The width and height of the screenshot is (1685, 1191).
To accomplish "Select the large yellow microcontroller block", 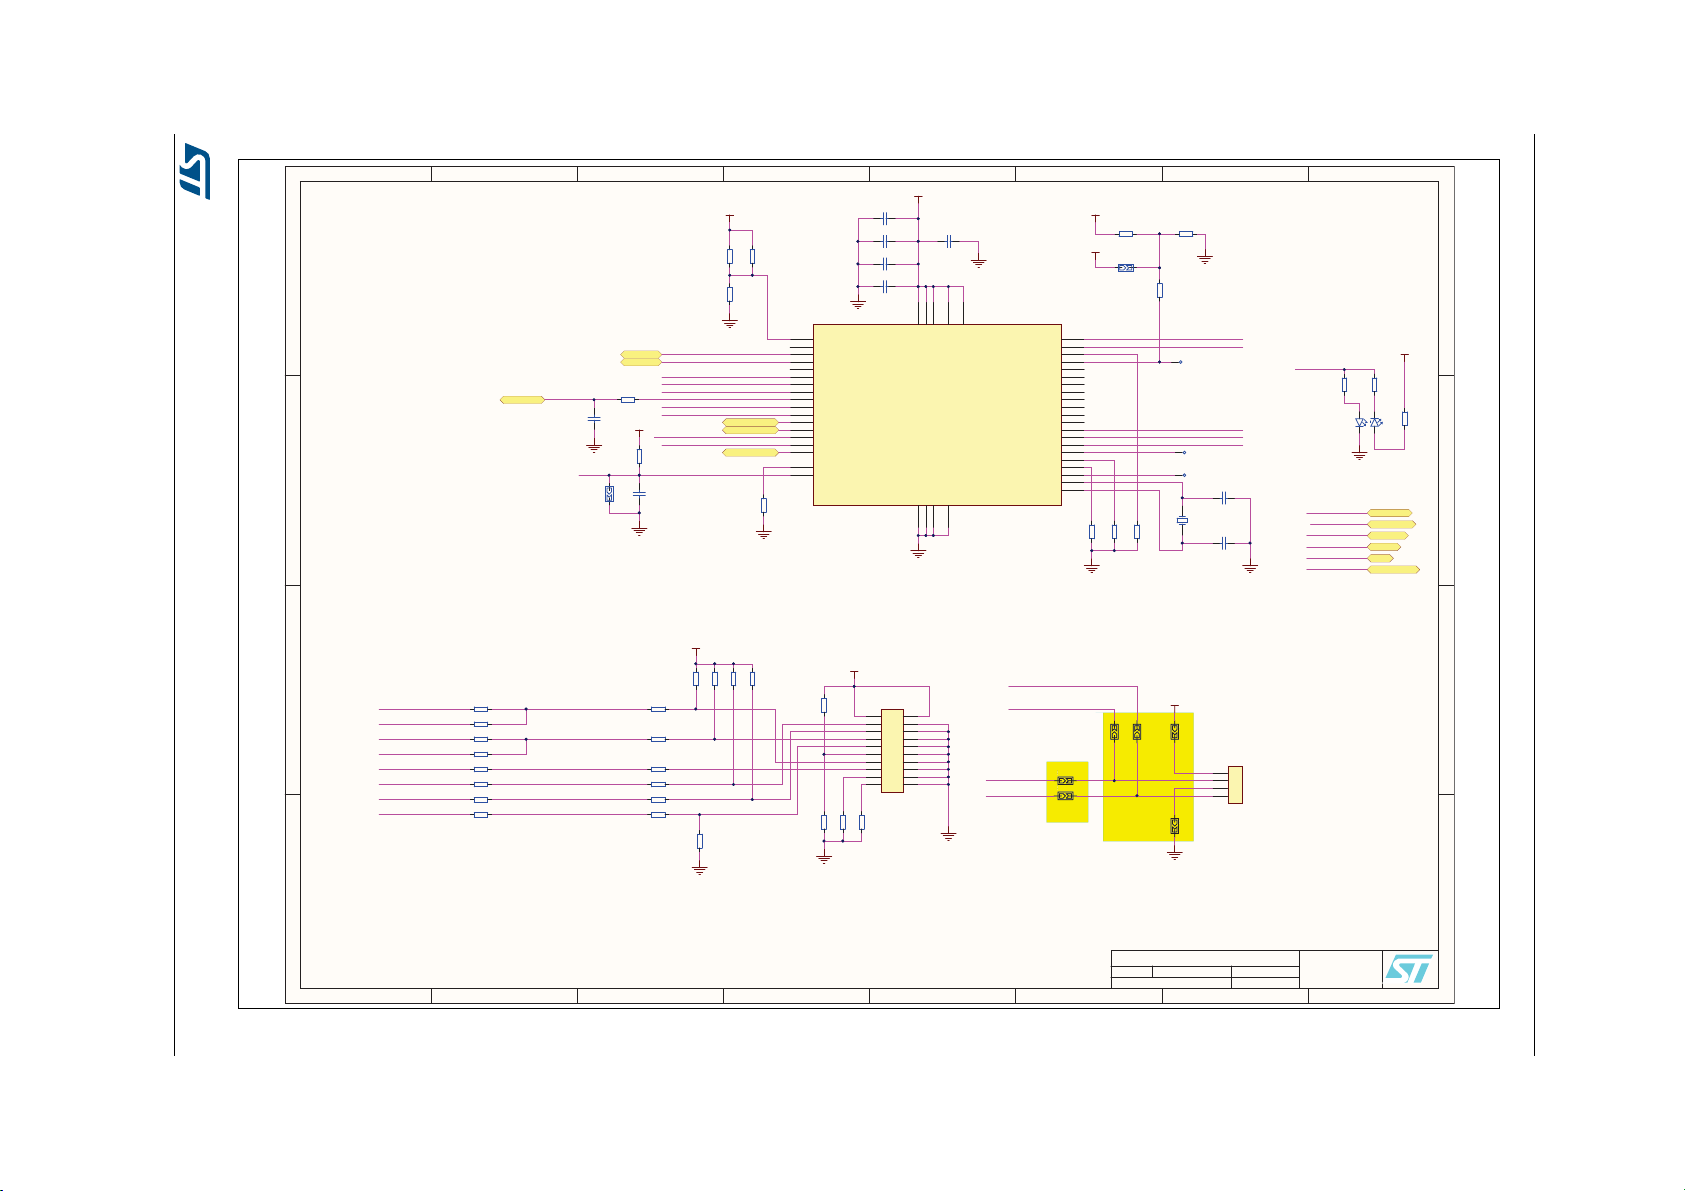I will pos(937,415).
